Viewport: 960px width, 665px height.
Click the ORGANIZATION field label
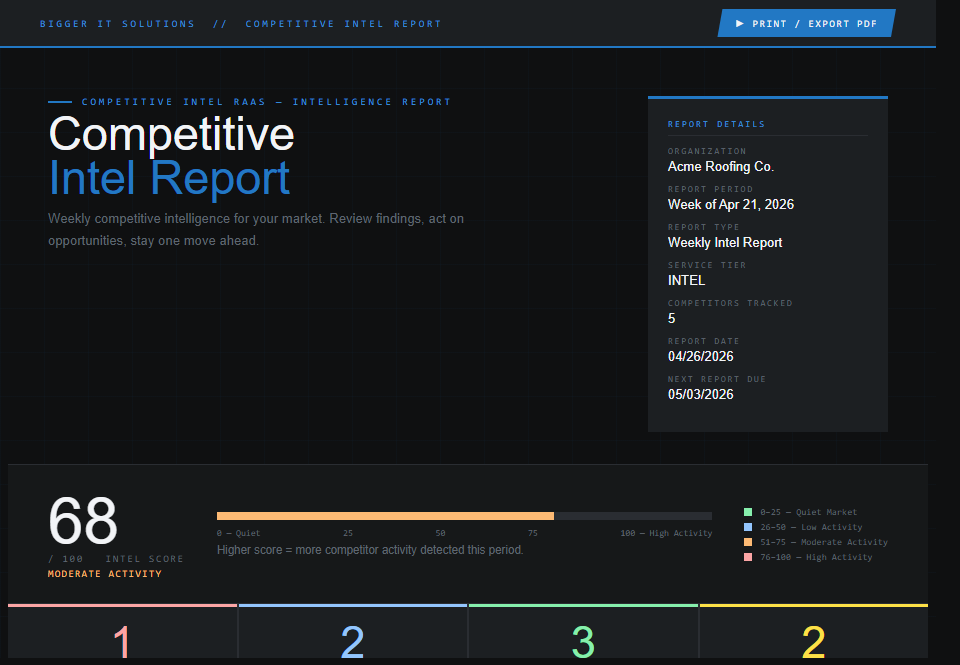[707, 151]
